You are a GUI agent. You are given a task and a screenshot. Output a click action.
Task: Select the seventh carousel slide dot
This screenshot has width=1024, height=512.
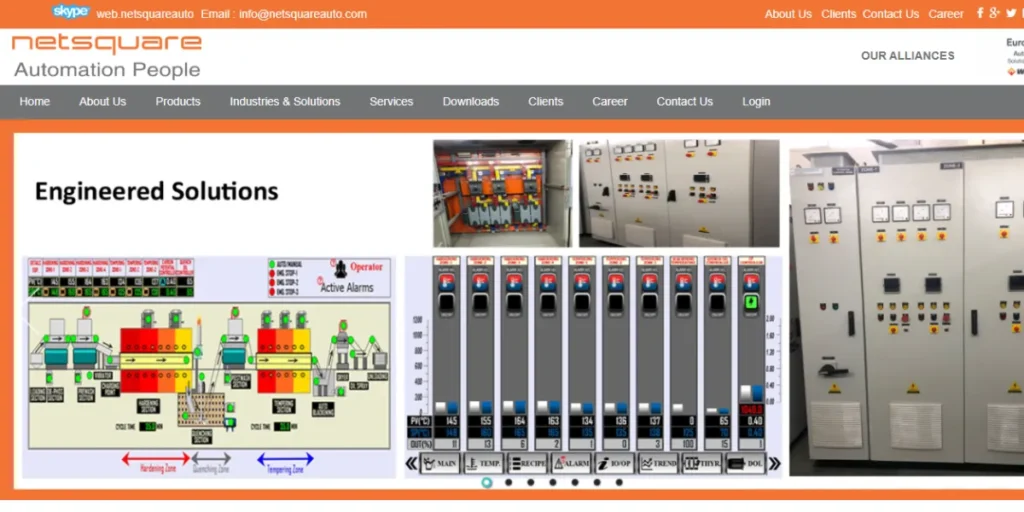click(619, 483)
